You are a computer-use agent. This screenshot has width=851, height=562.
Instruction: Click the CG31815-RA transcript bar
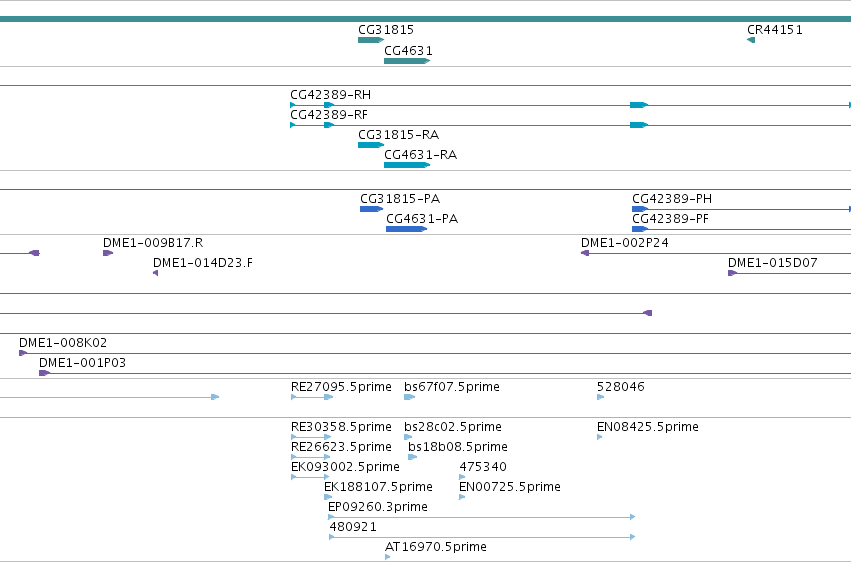coord(371,145)
